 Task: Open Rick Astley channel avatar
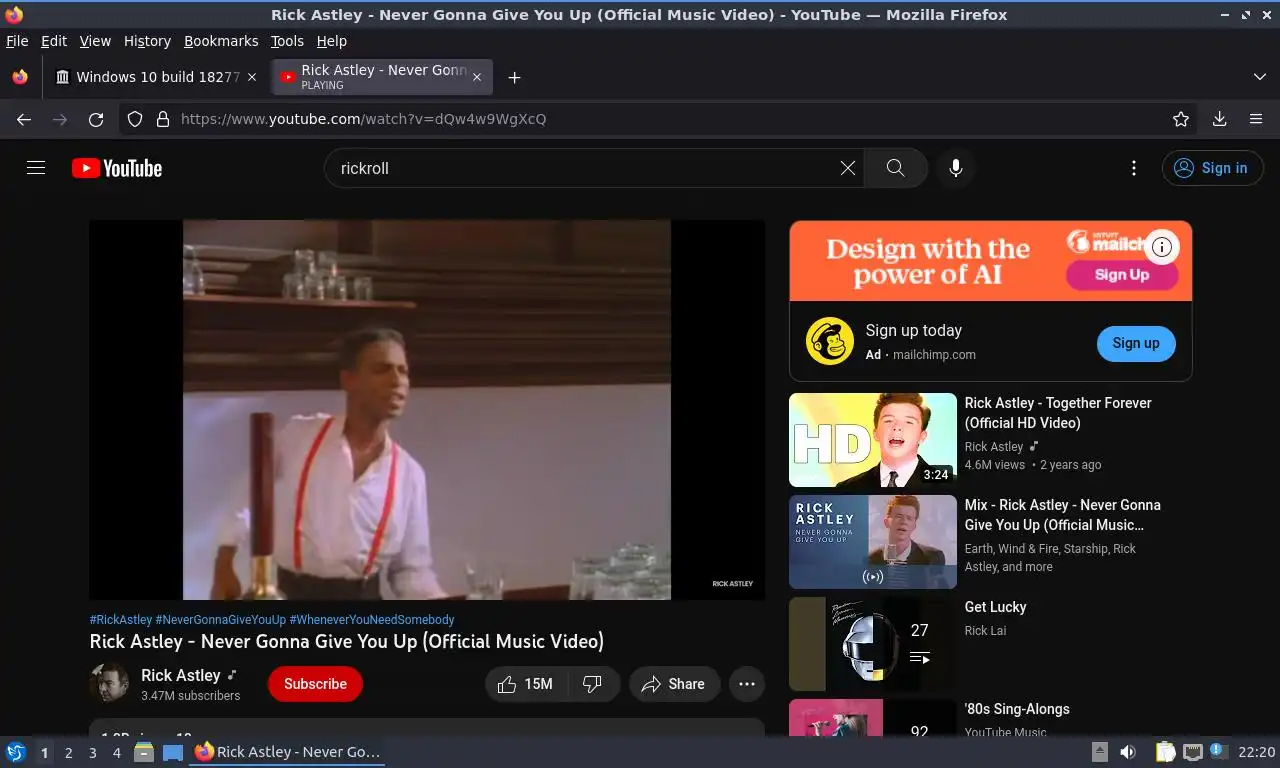click(109, 683)
